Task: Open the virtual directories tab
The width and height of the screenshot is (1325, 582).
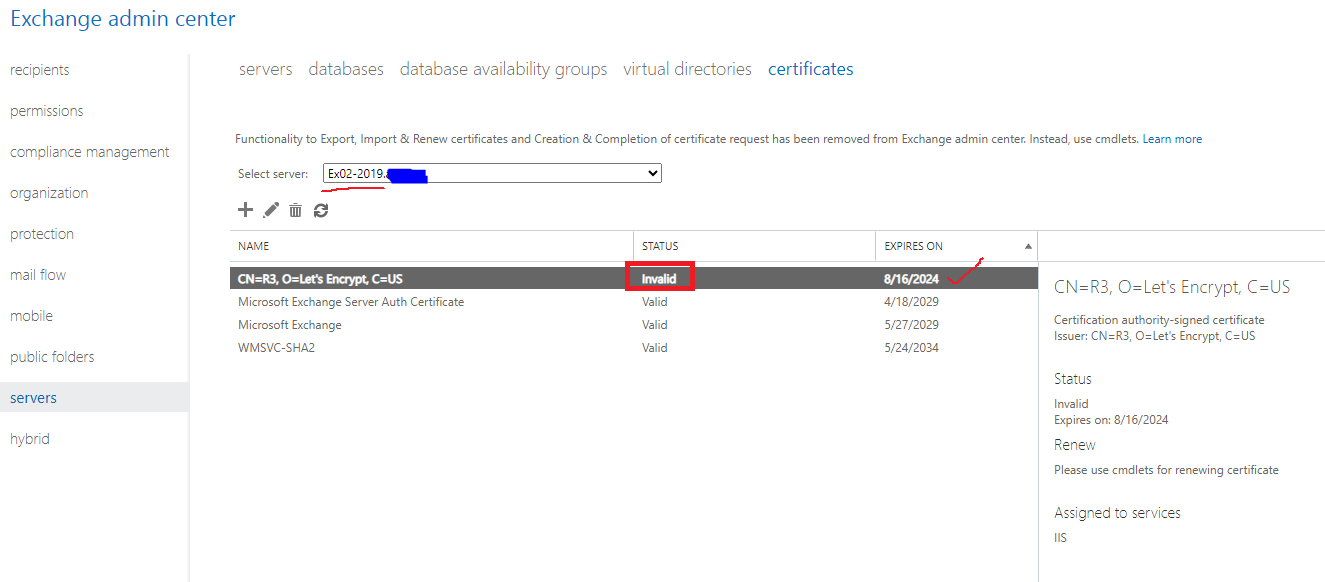Action: (687, 68)
